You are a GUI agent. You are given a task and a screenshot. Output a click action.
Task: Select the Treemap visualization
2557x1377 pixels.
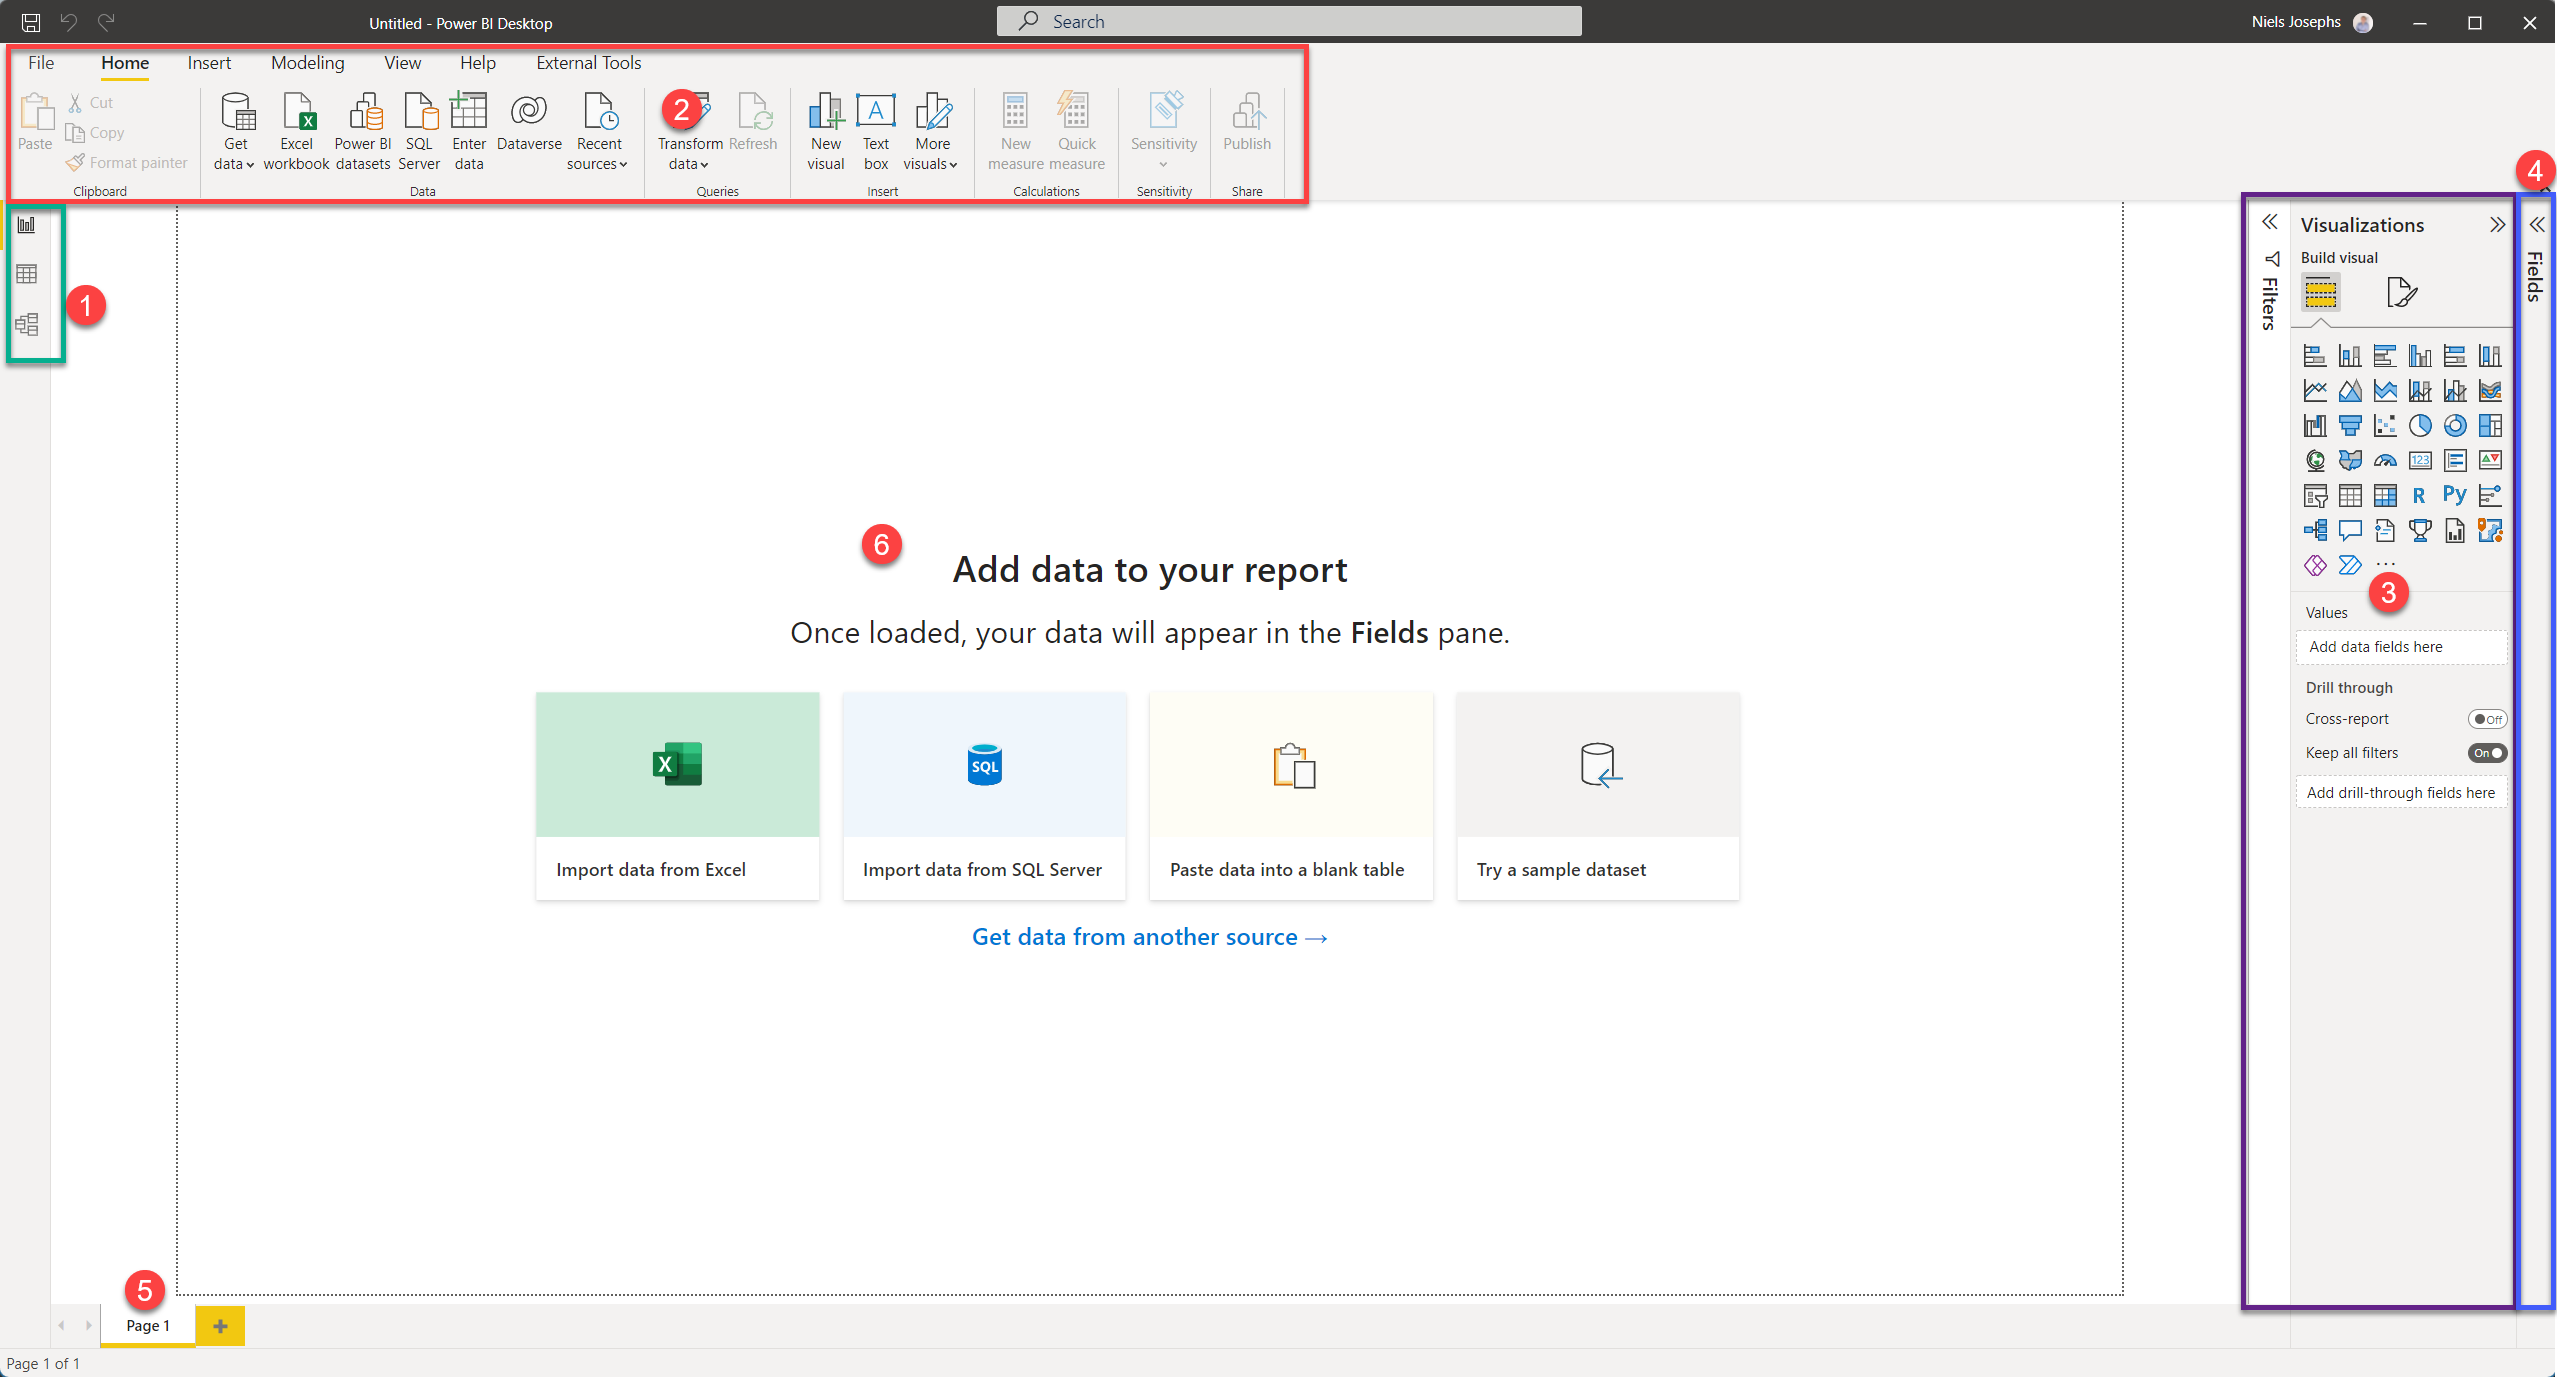pyautogui.click(x=2490, y=426)
